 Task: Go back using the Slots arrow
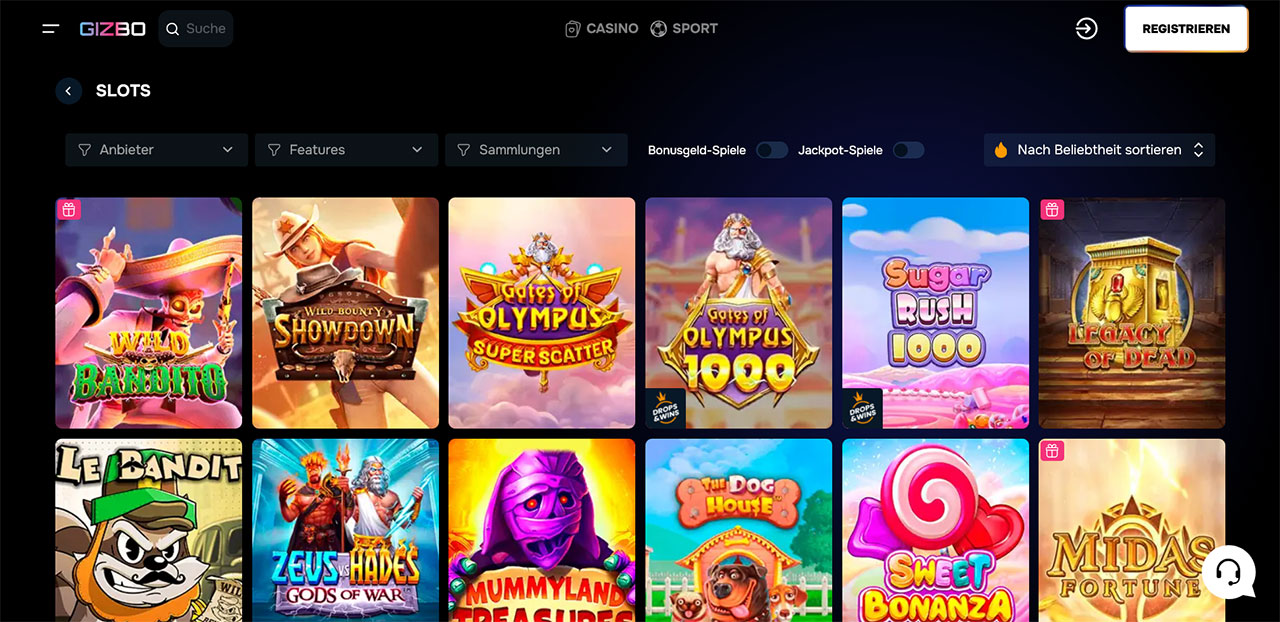click(68, 91)
